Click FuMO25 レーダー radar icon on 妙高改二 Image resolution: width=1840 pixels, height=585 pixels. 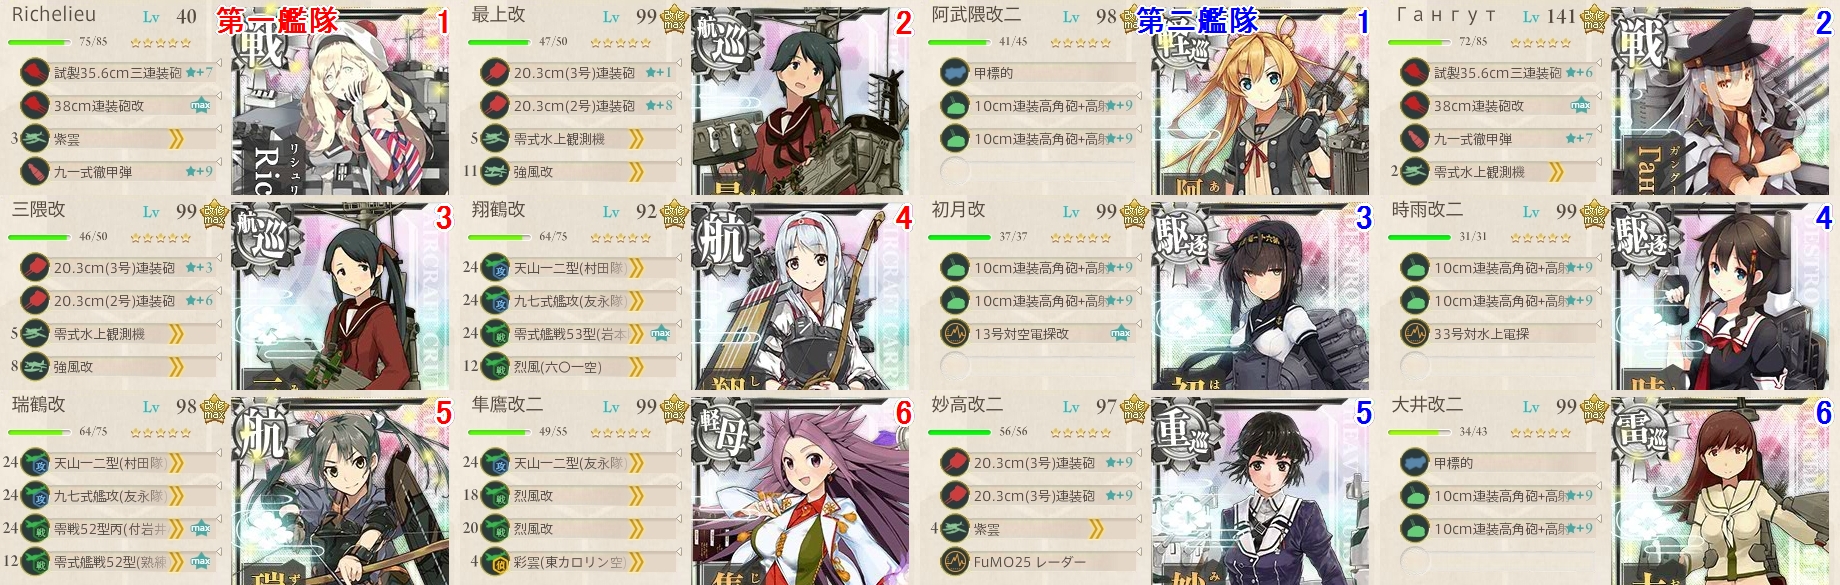955,562
